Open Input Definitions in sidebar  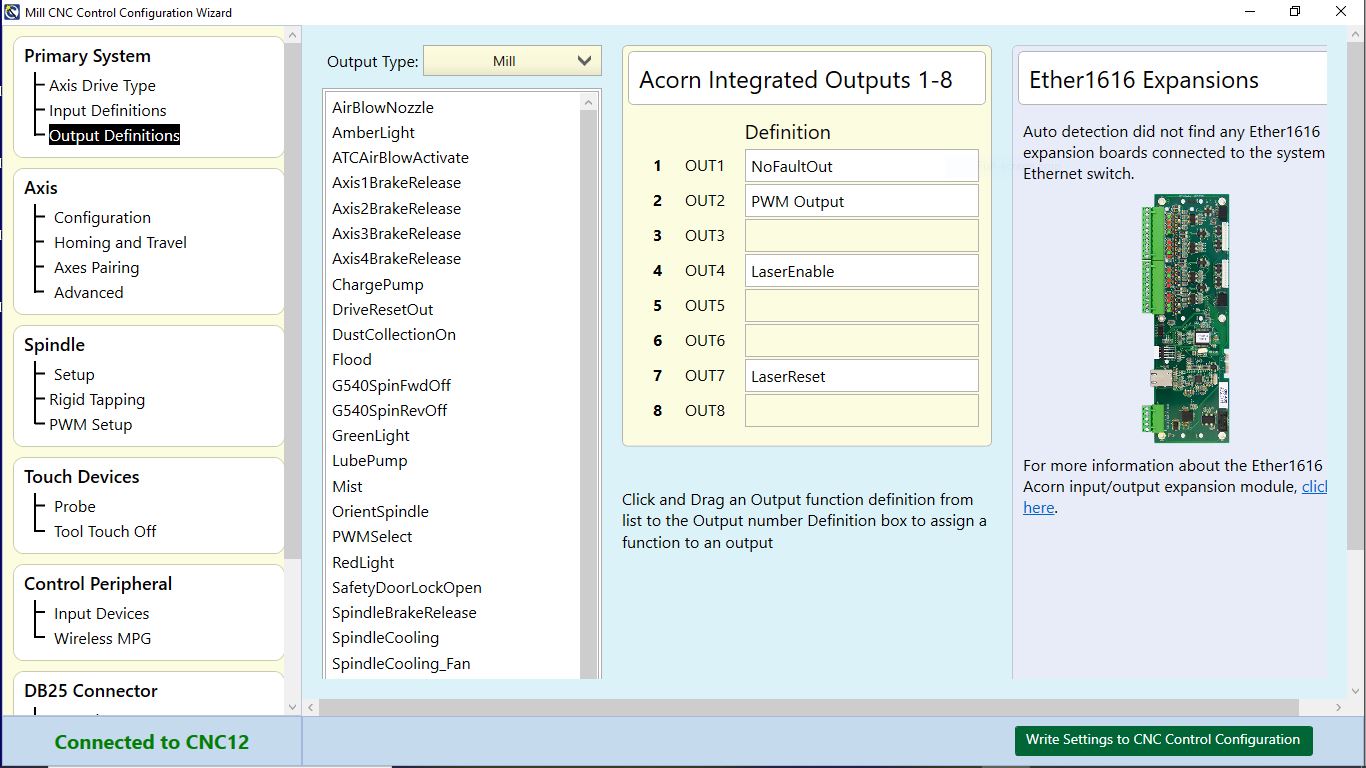point(108,110)
